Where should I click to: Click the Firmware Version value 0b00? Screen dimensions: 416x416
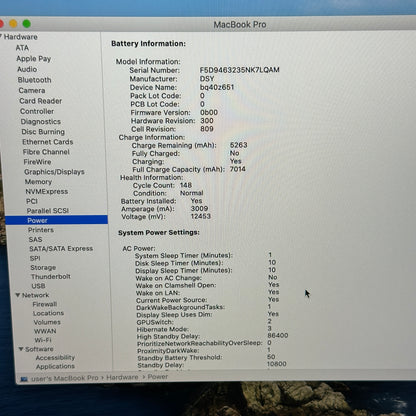[209, 112]
